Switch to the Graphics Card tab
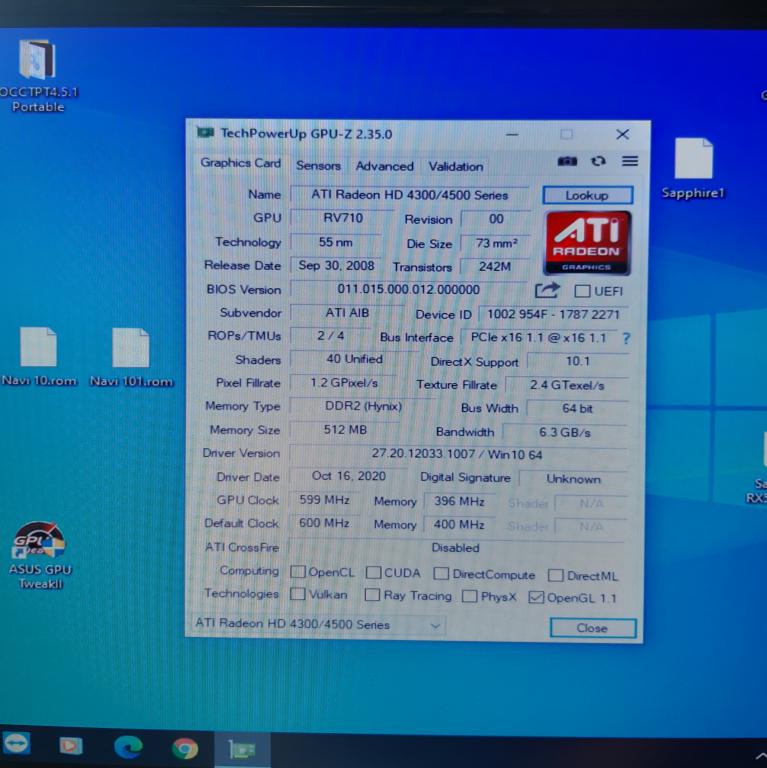The height and width of the screenshot is (768, 767). click(240, 163)
